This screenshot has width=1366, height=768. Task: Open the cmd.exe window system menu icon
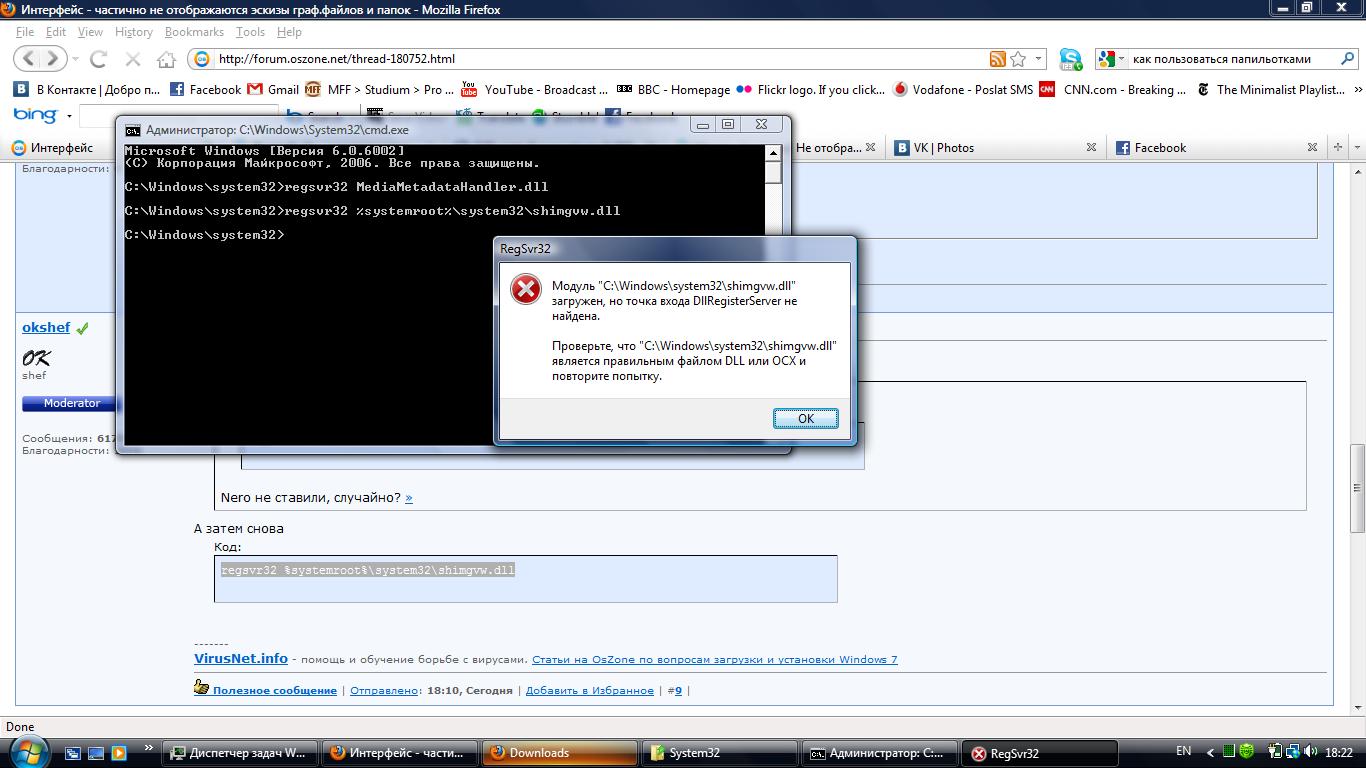[133, 129]
